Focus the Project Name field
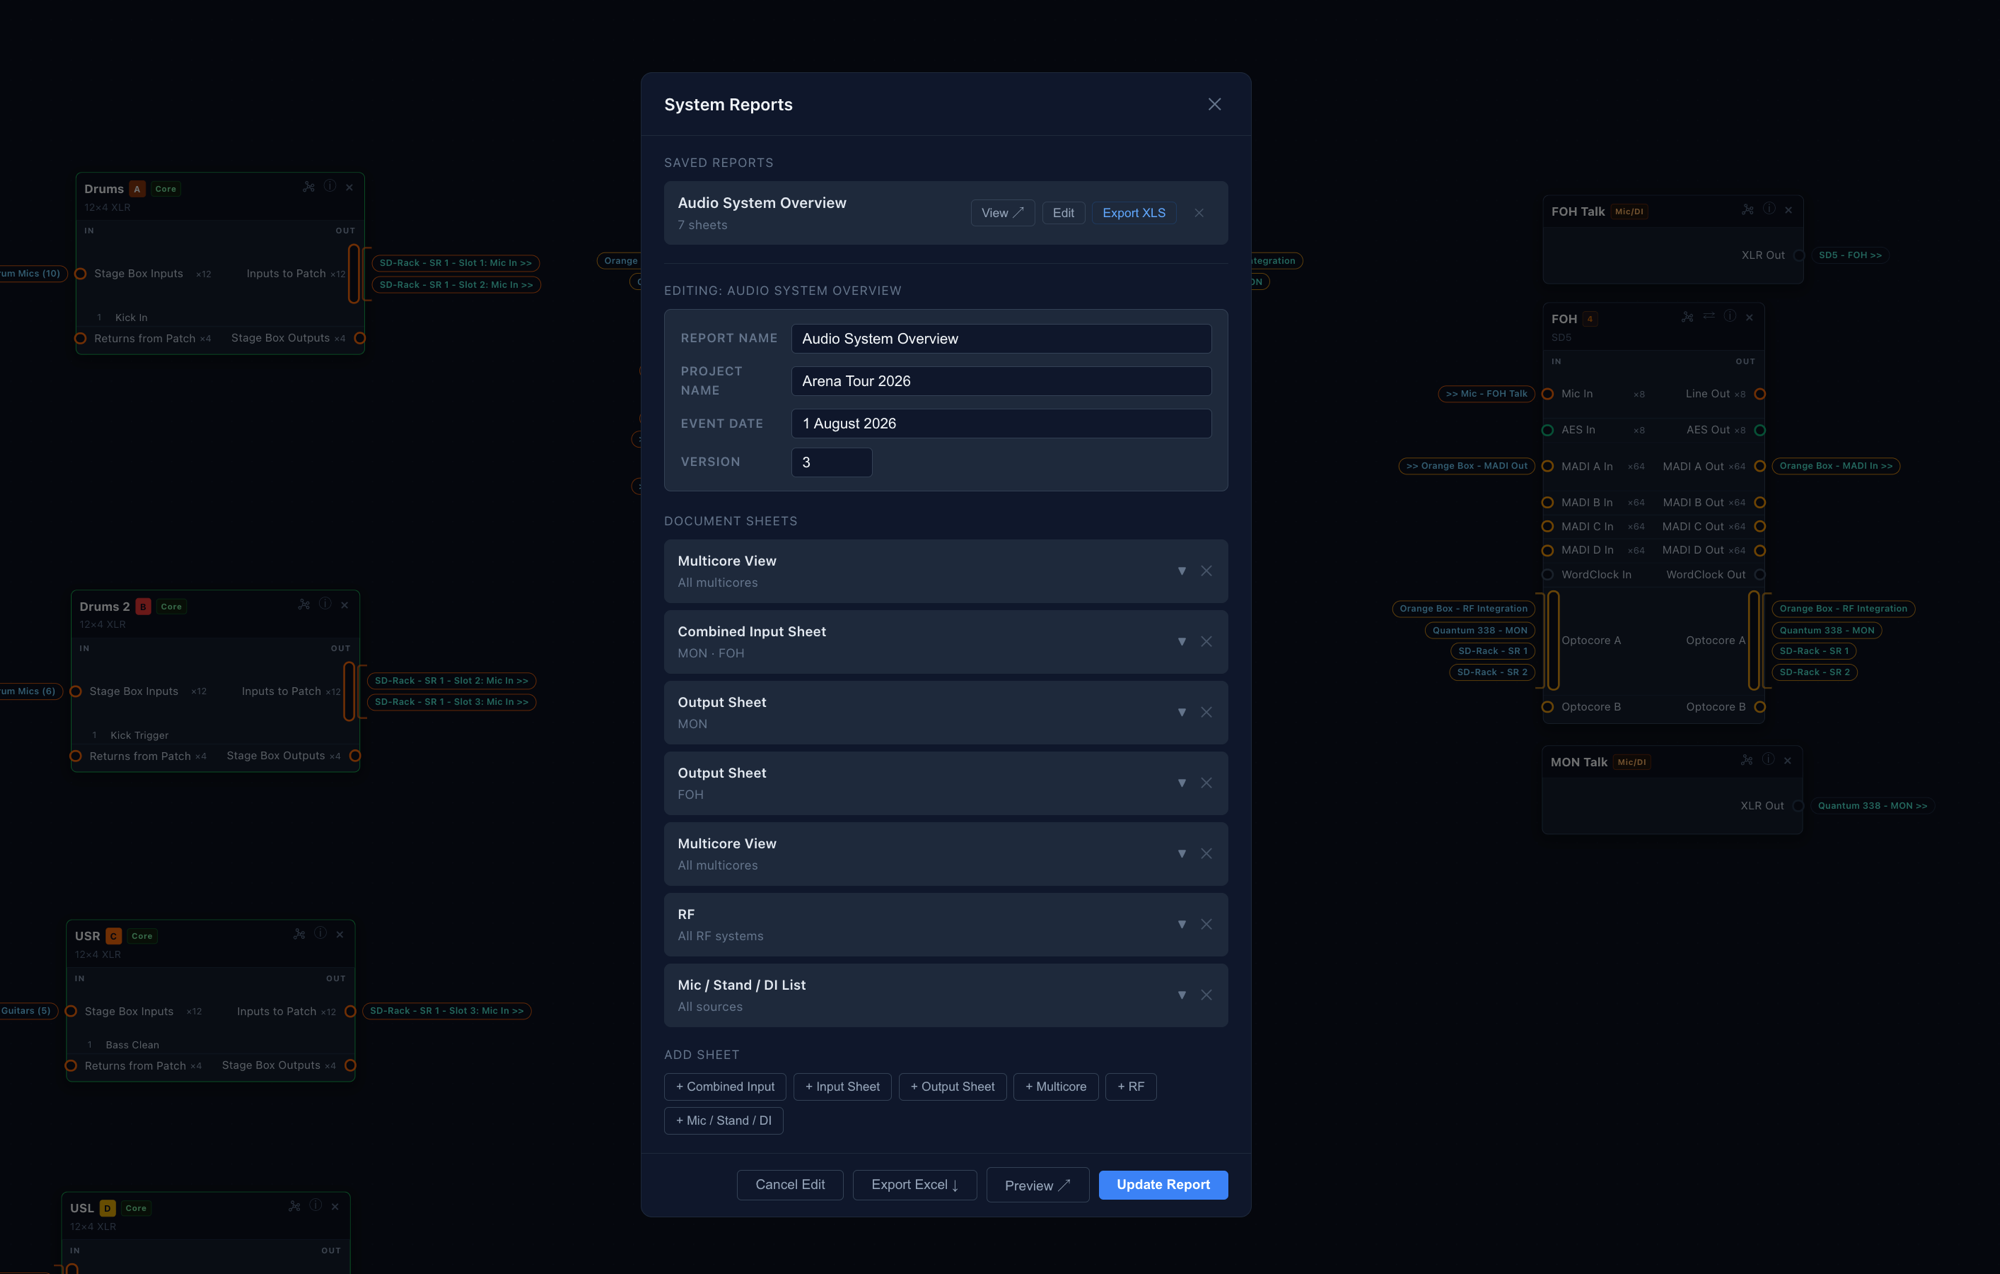This screenshot has width=2000, height=1274. coord(1001,381)
